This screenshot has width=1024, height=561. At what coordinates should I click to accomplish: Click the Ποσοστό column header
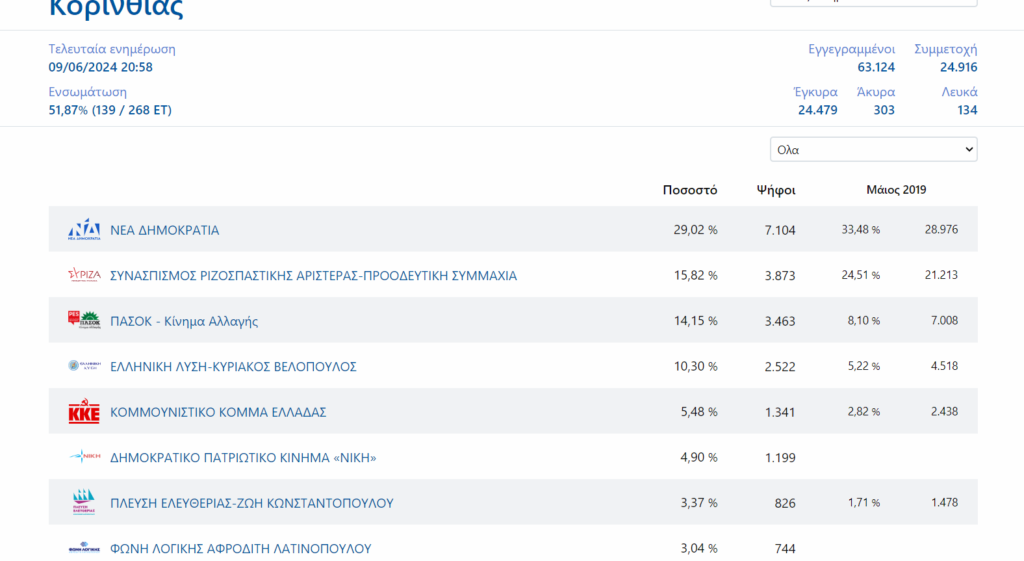click(x=690, y=190)
